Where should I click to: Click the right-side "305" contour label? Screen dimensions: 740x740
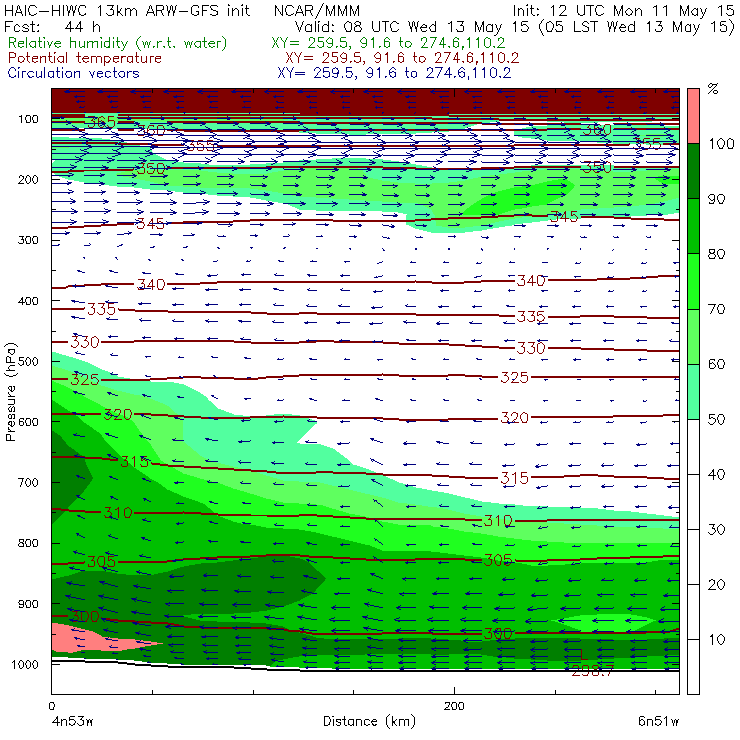tap(498, 560)
